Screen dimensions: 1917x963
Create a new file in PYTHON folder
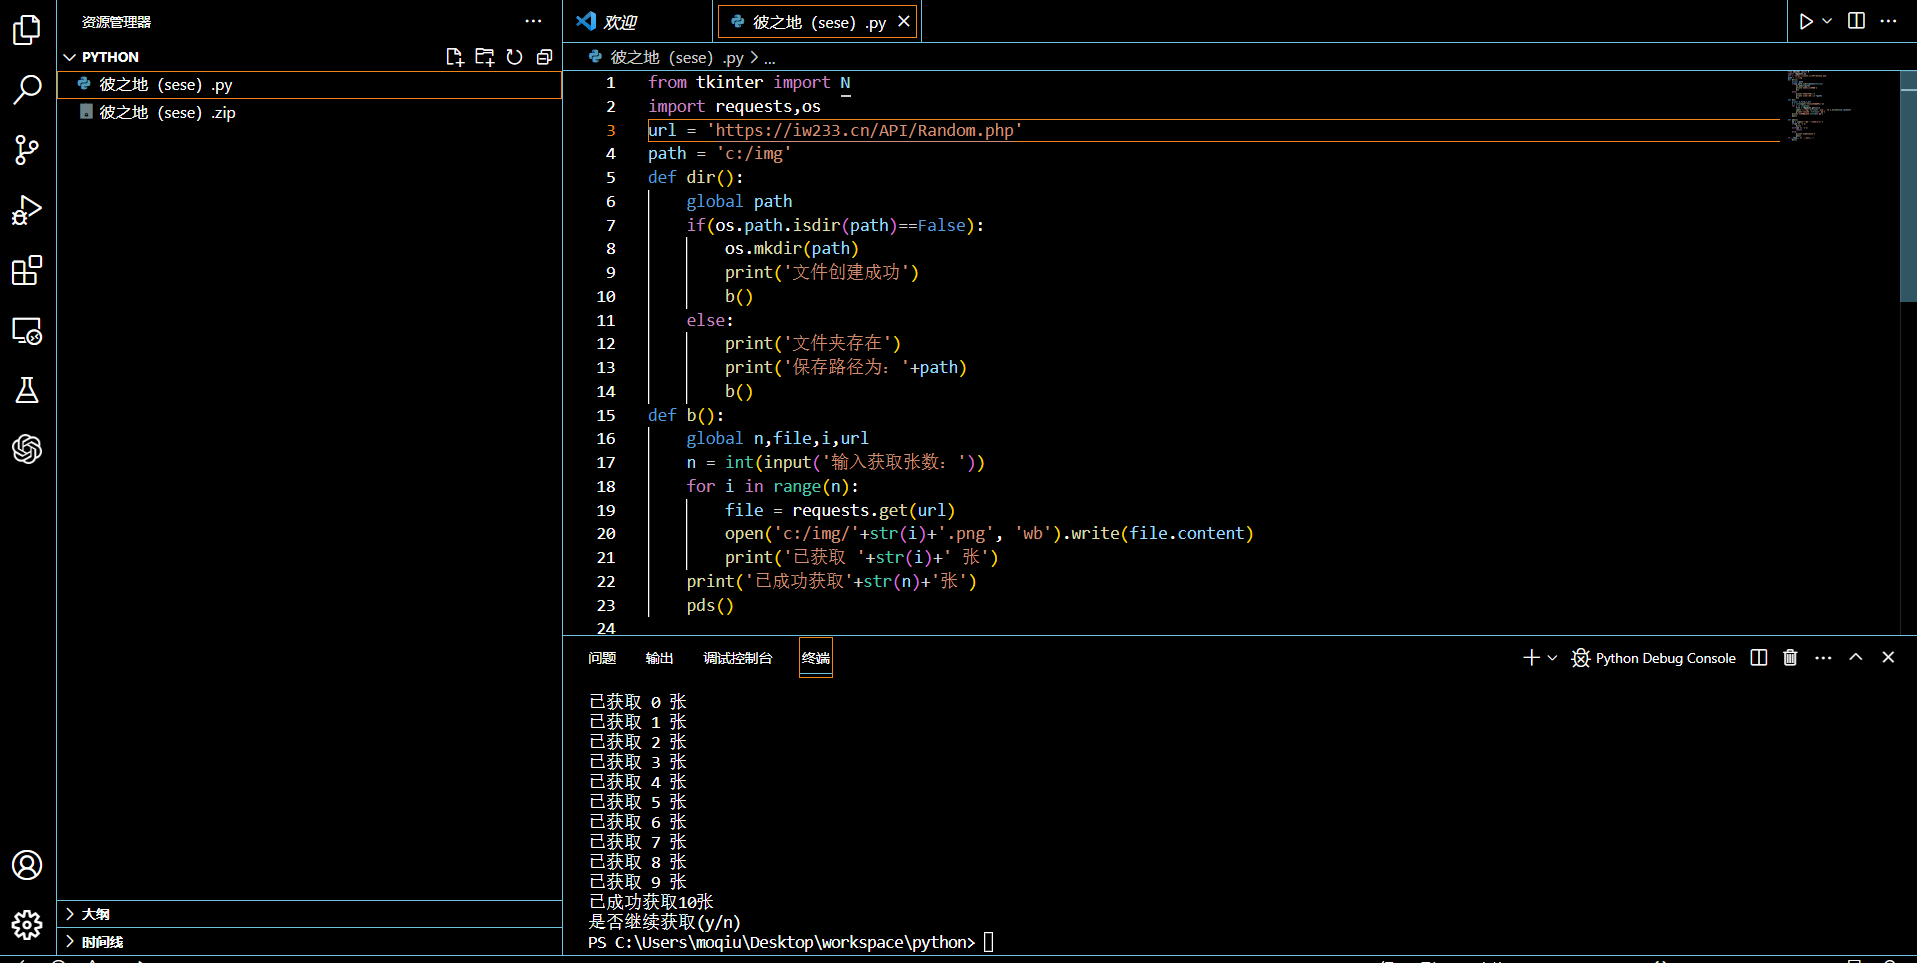click(455, 57)
